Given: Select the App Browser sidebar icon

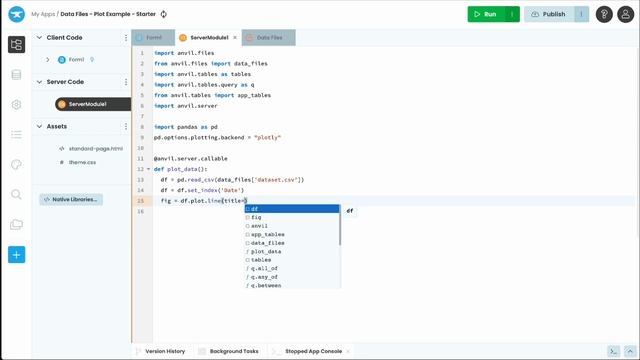Looking at the screenshot, I should (16, 44).
